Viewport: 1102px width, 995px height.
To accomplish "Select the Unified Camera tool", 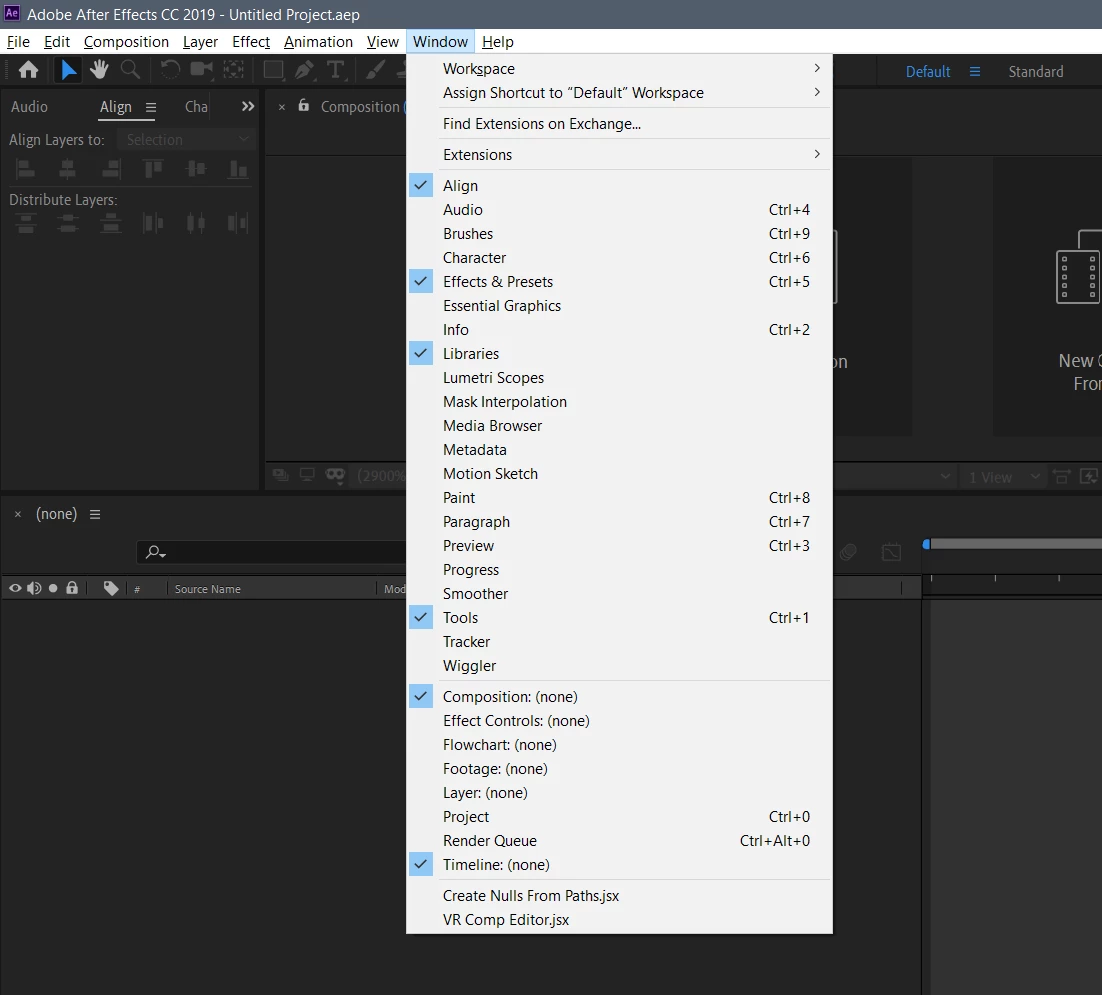I will click(x=202, y=70).
